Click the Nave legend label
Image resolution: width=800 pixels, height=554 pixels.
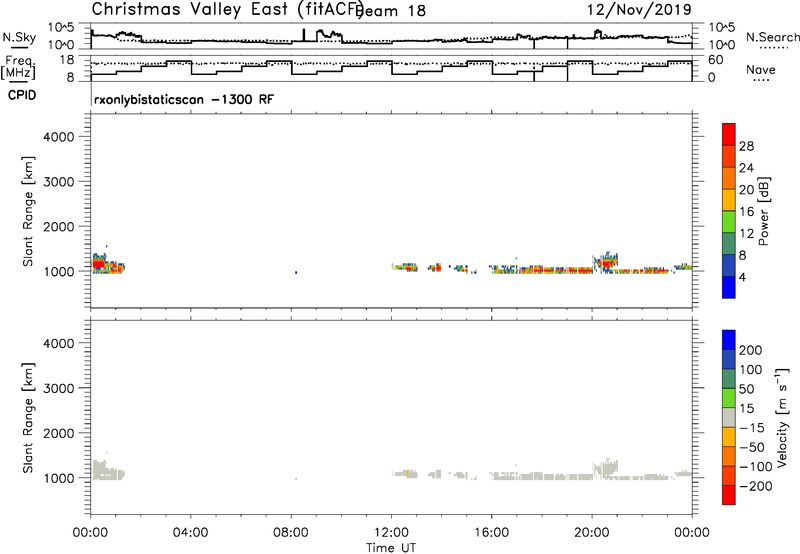(x=761, y=70)
